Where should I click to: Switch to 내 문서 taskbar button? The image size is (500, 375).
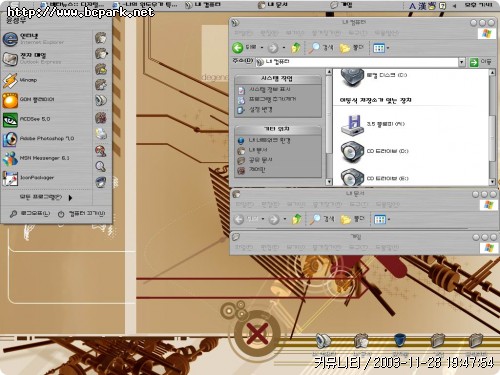[273, 5]
